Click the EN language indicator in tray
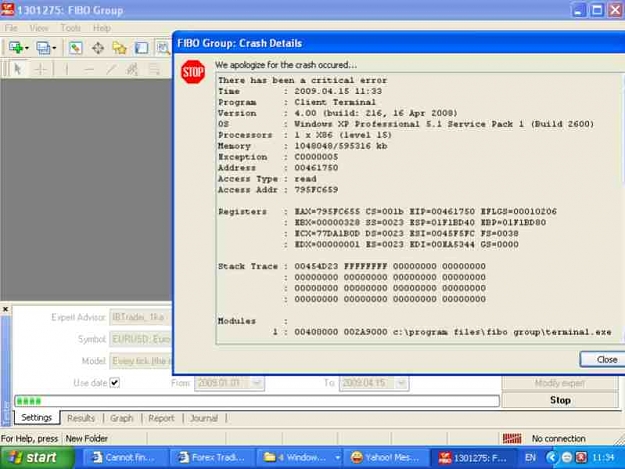This screenshot has width=625, height=469. coord(530,457)
